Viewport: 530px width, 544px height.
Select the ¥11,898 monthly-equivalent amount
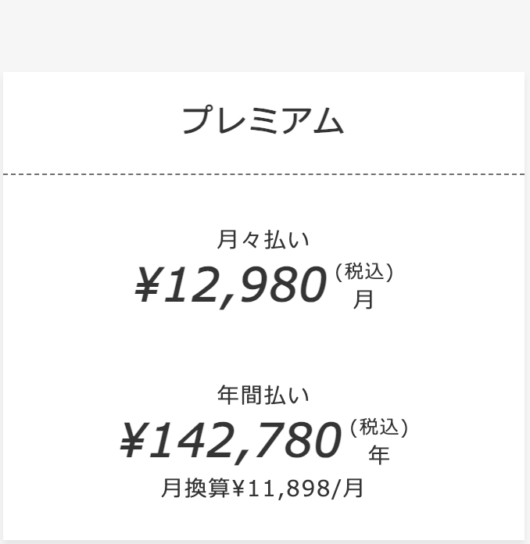(281, 488)
